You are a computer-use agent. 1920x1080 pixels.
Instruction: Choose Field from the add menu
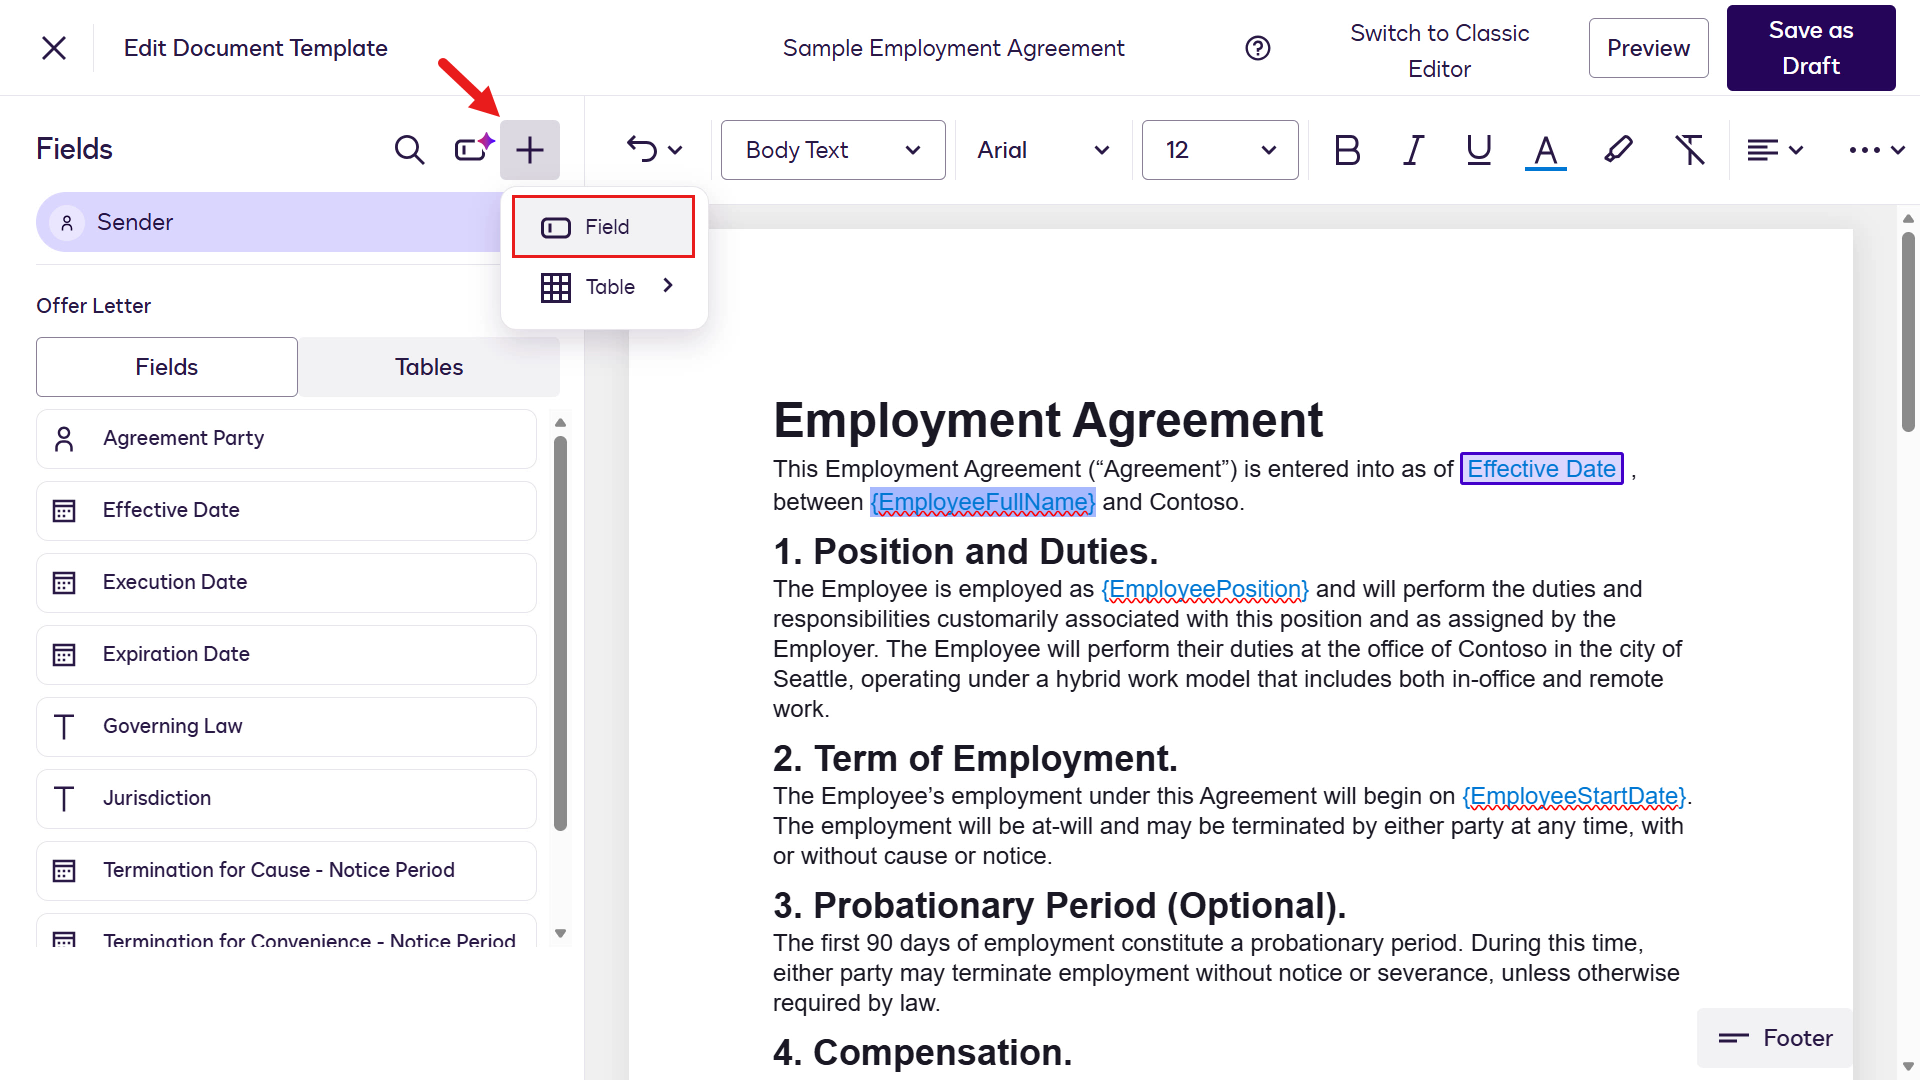[x=604, y=227]
